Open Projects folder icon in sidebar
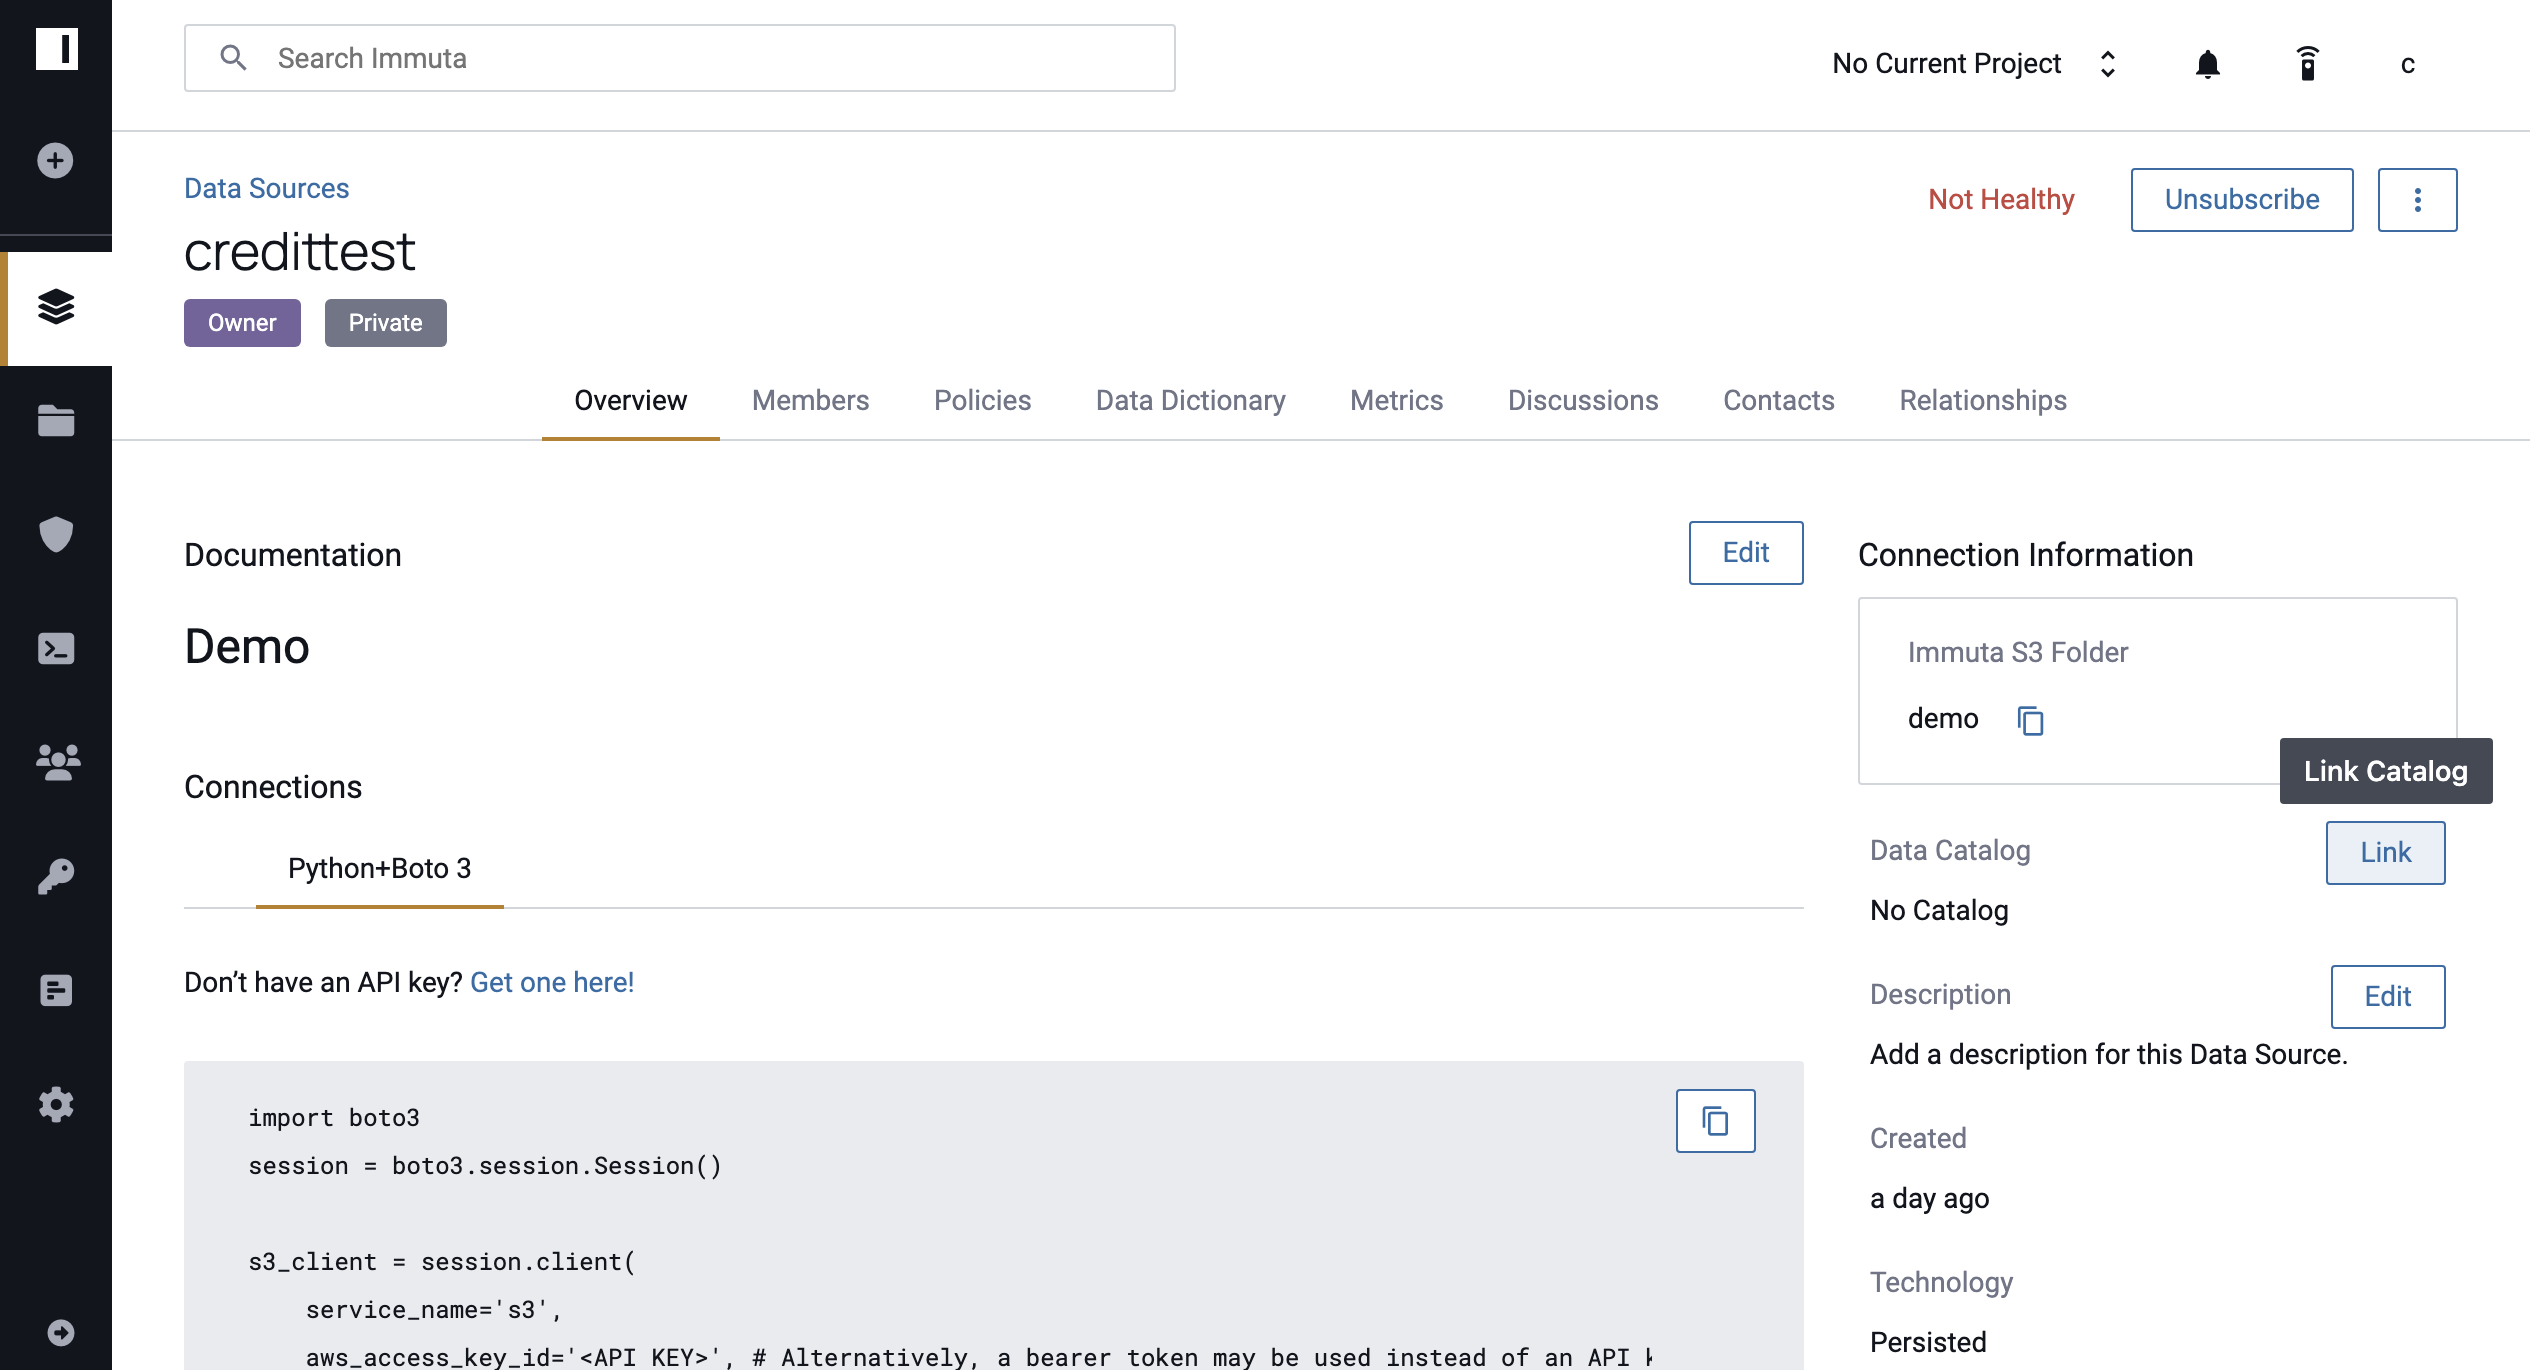The height and width of the screenshot is (1370, 2530). click(56, 421)
